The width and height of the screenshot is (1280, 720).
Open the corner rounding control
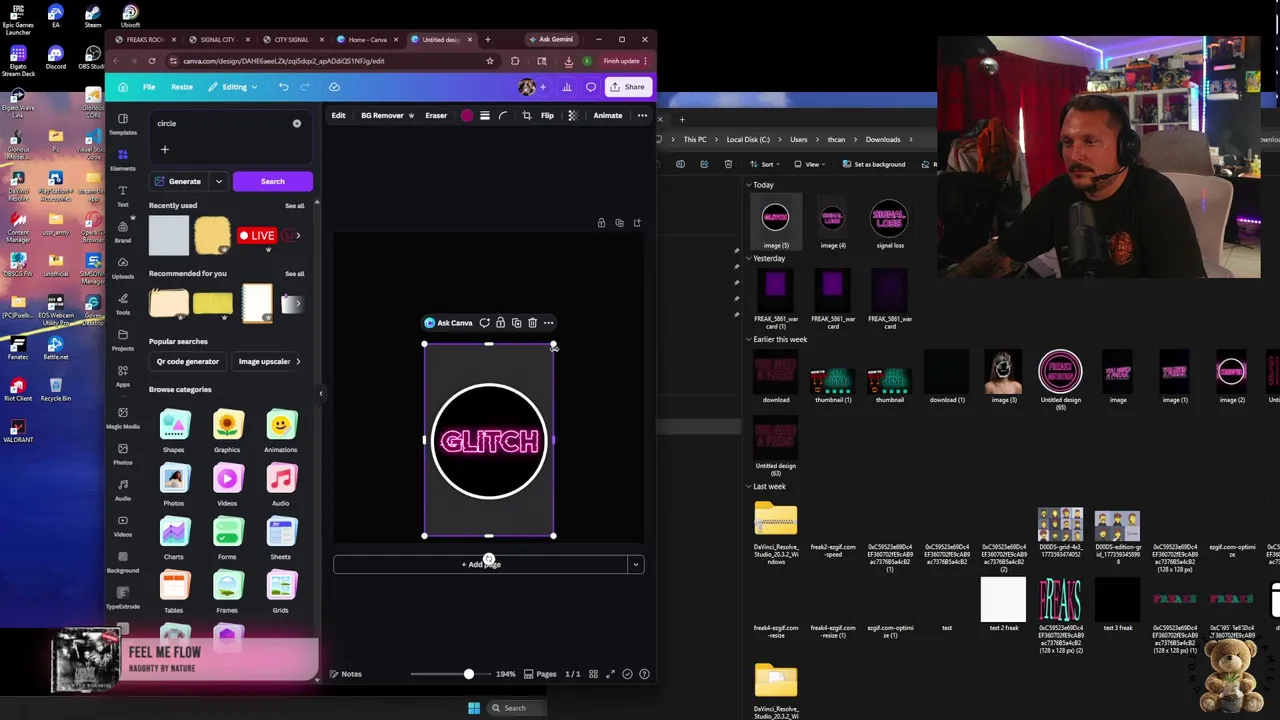tap(503, 116)
